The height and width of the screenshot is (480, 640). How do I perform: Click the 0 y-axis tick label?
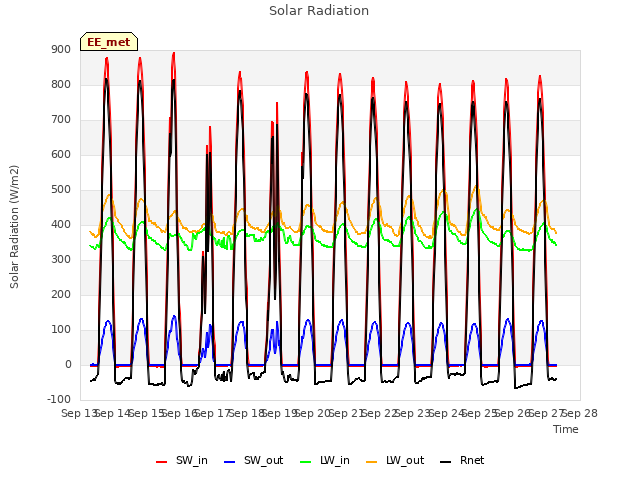68,364
